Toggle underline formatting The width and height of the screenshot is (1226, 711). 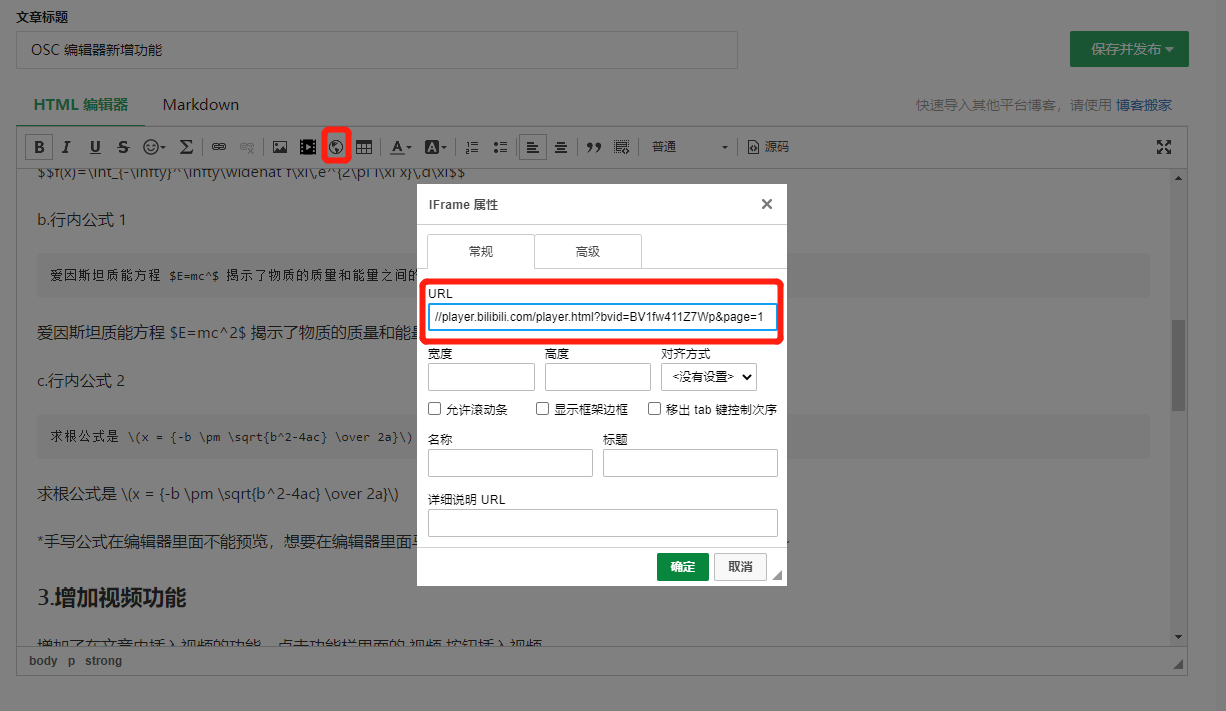click(x=95, y=147)
